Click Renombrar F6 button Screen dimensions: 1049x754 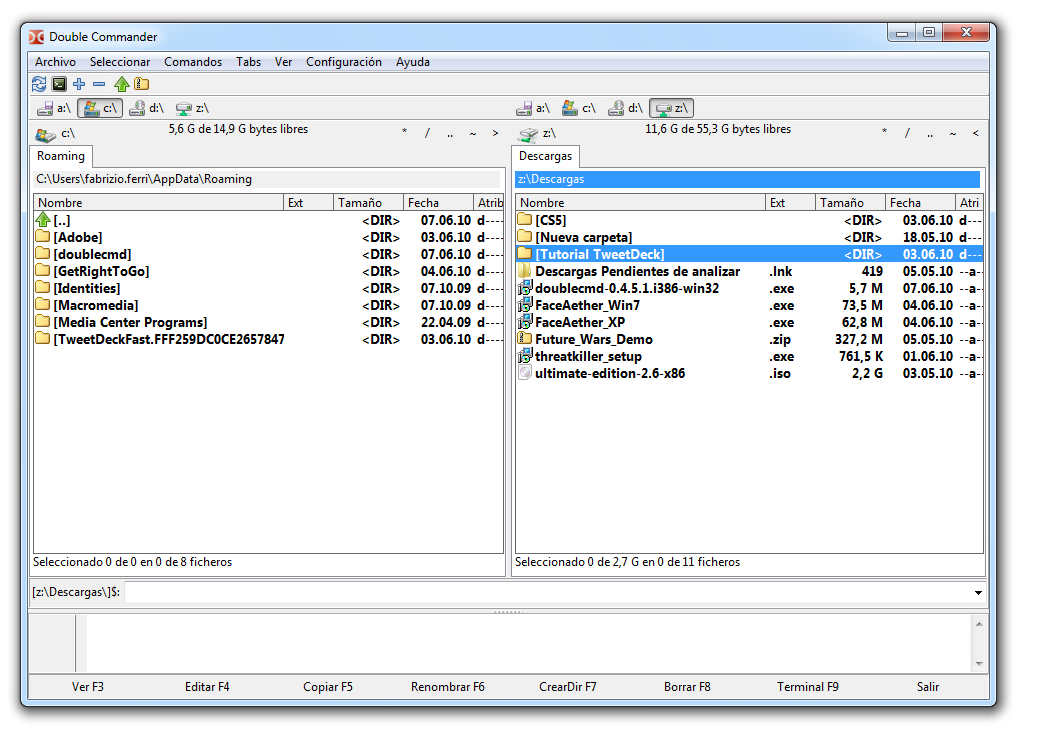(448, 686)
